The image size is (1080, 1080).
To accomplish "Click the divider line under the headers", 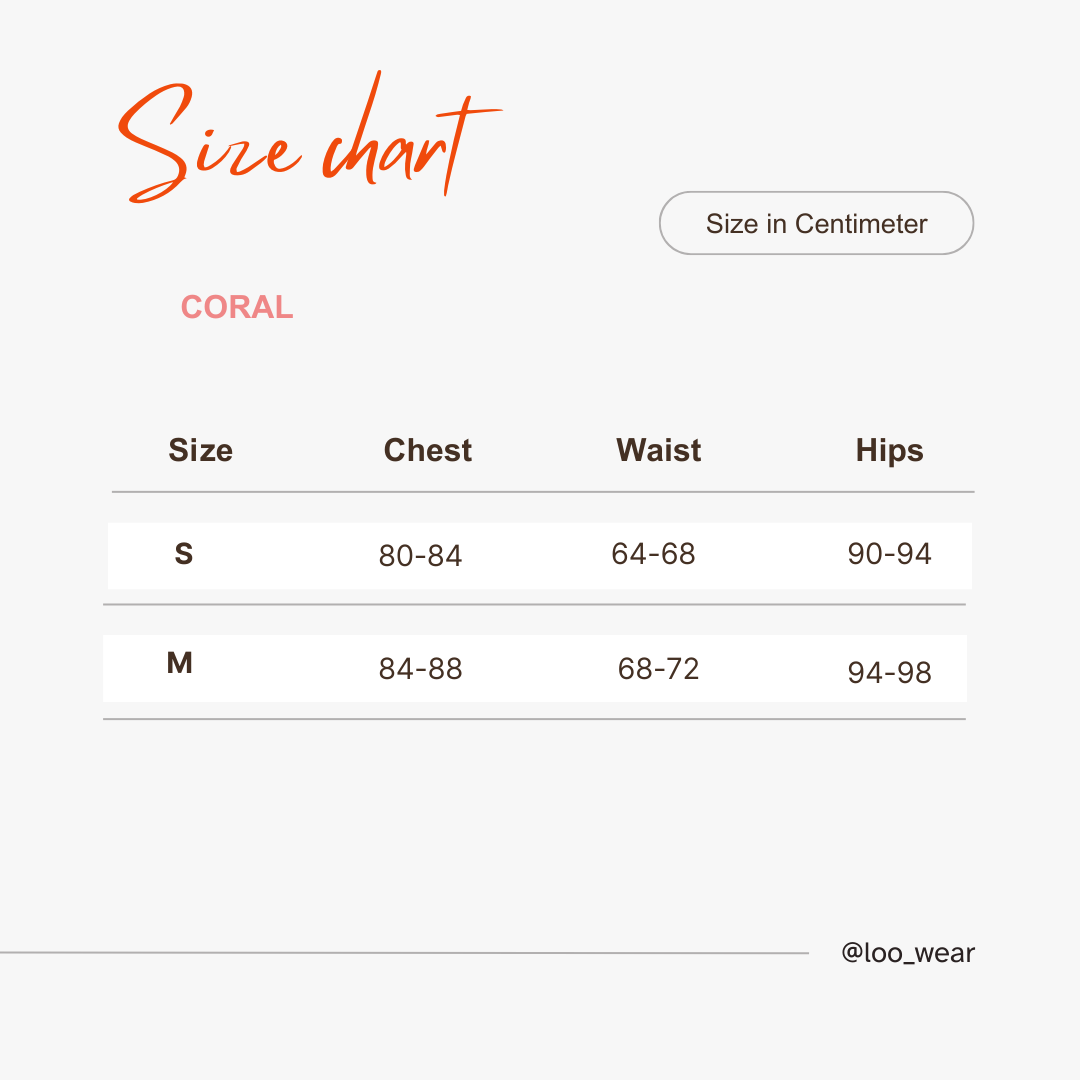I will pos(543,492).
